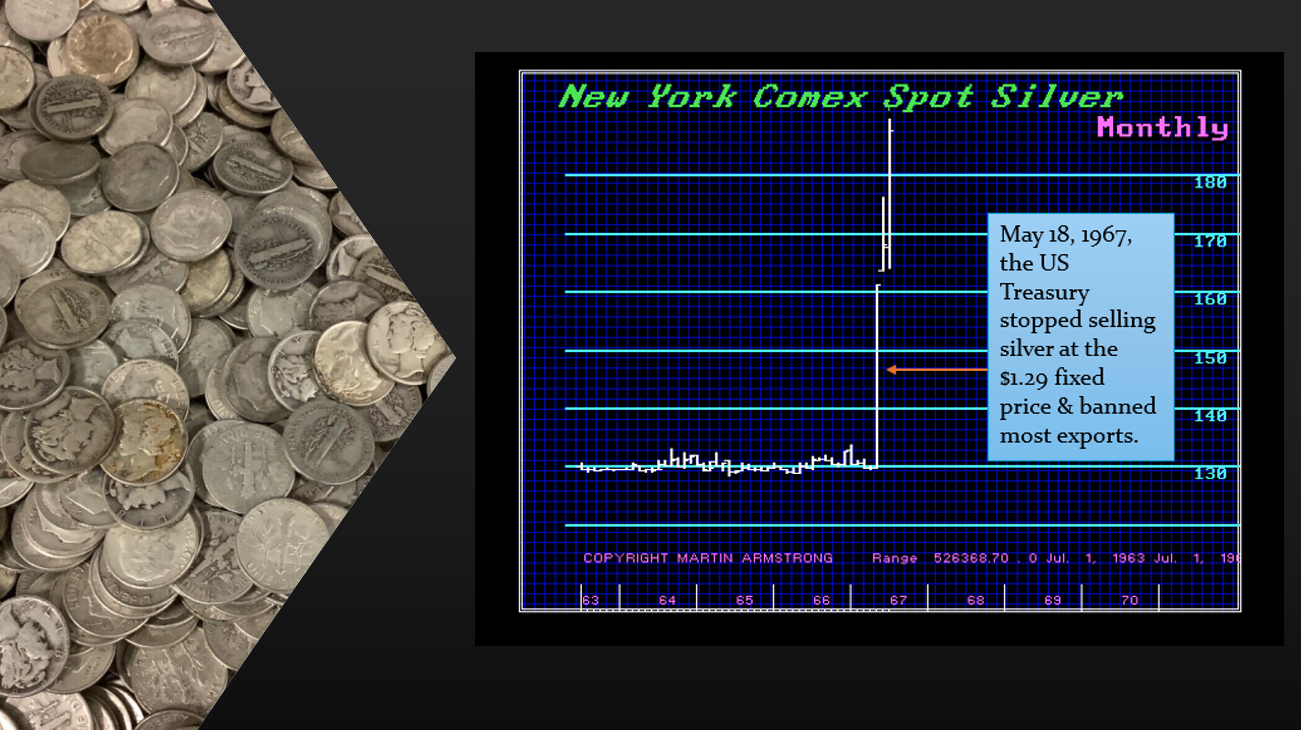This screenshot has width=1301, height=730.
Task: Select the "66" year label
Action: (x=821, y=600)
